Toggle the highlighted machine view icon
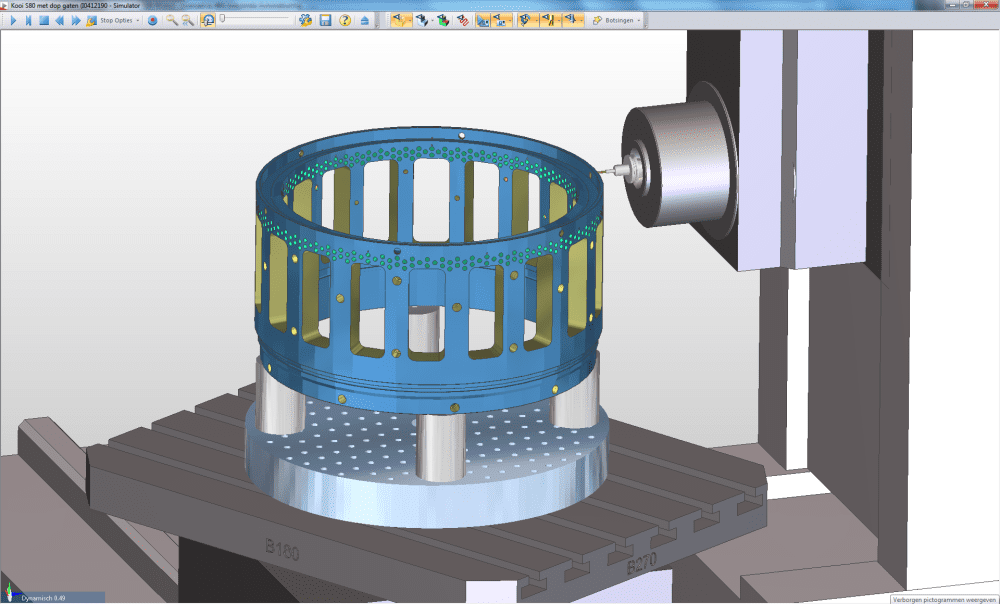This screenshot has width=1000, height=604. [x=483, y=20]
